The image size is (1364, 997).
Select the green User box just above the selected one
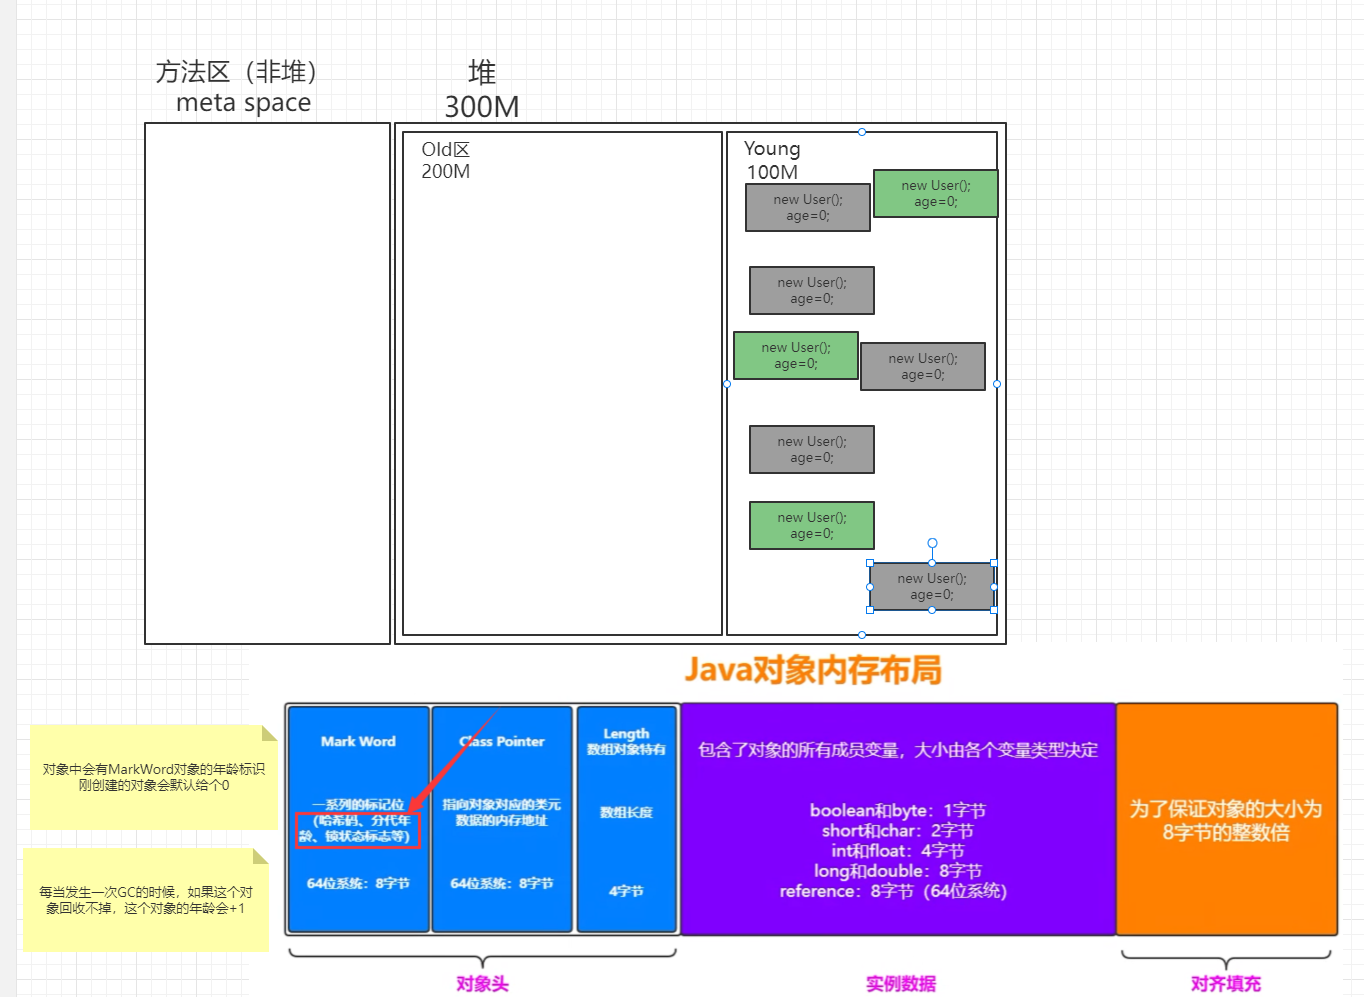pyautogui.click(x=812, y=526)
